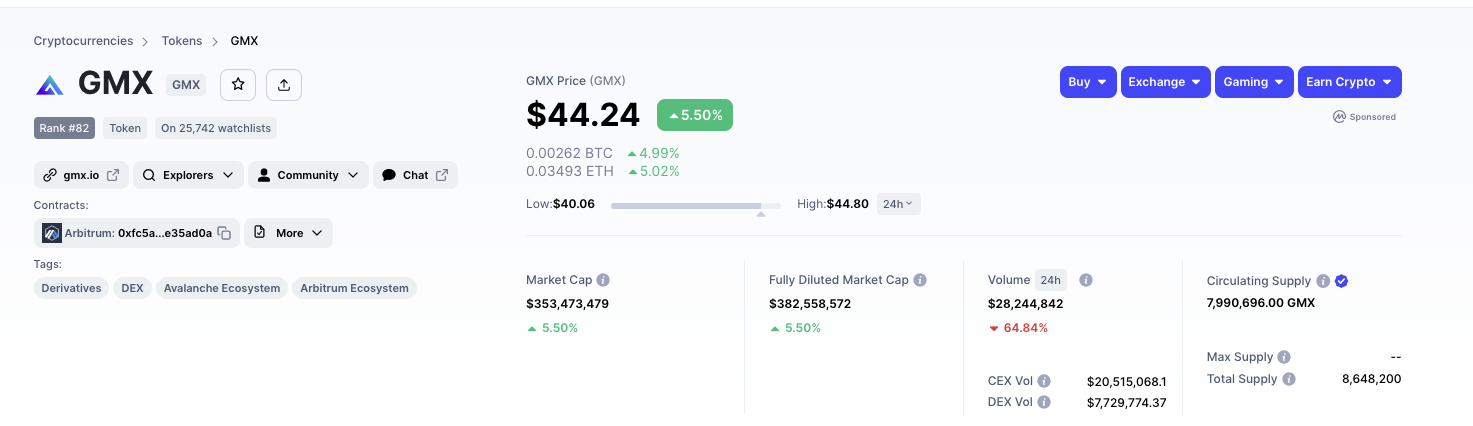Open the Buy dropdown menu

(1088, 82)
